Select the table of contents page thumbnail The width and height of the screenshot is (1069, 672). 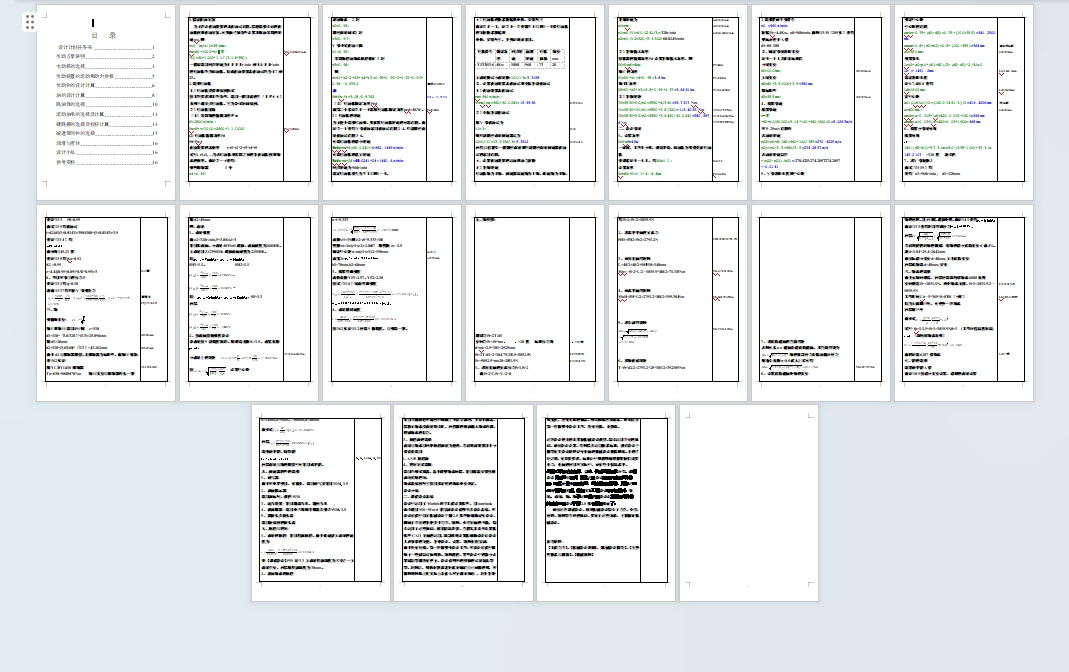point(106,102)
